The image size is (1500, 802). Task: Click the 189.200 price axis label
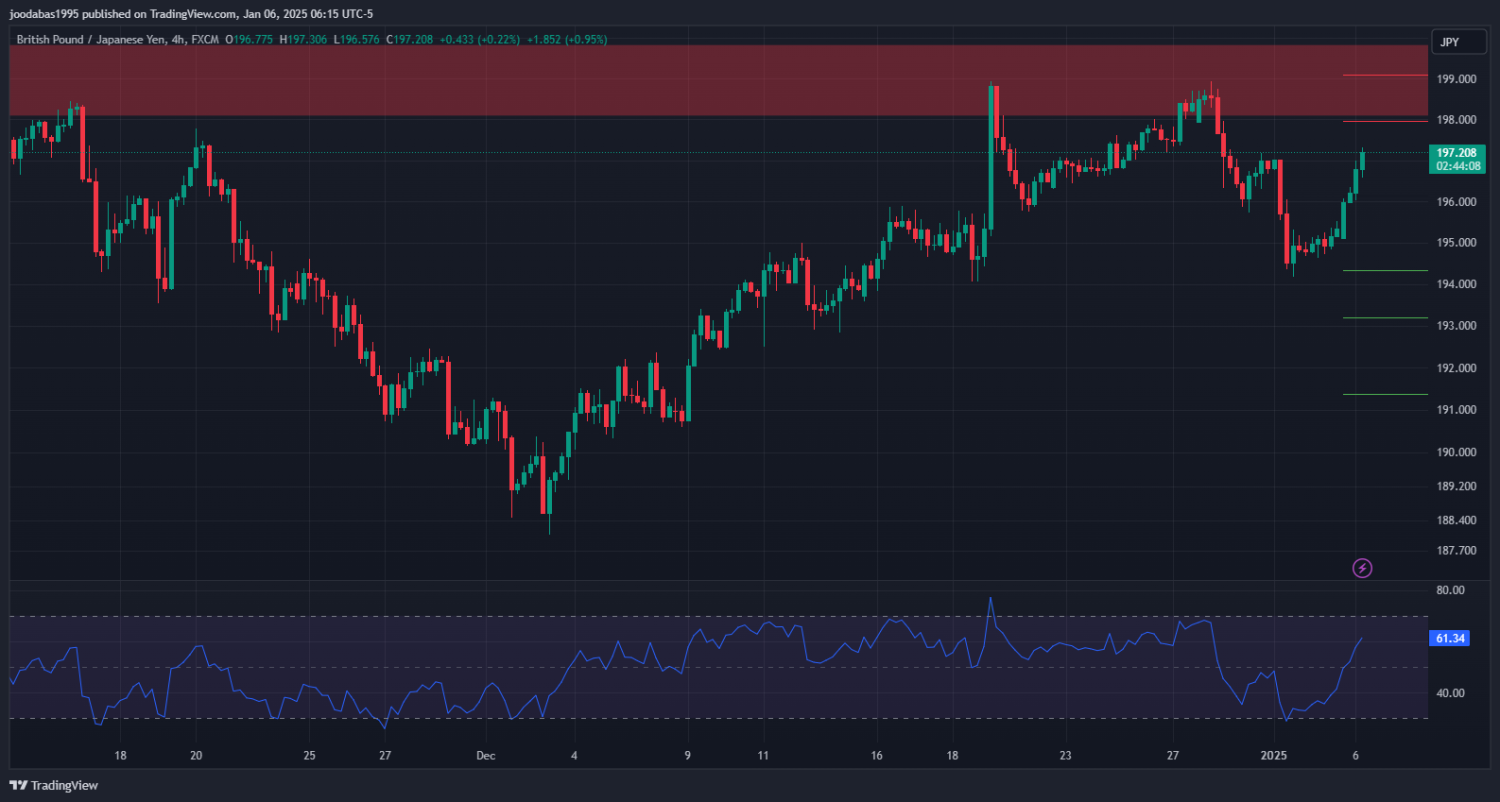coord(1457,486)
